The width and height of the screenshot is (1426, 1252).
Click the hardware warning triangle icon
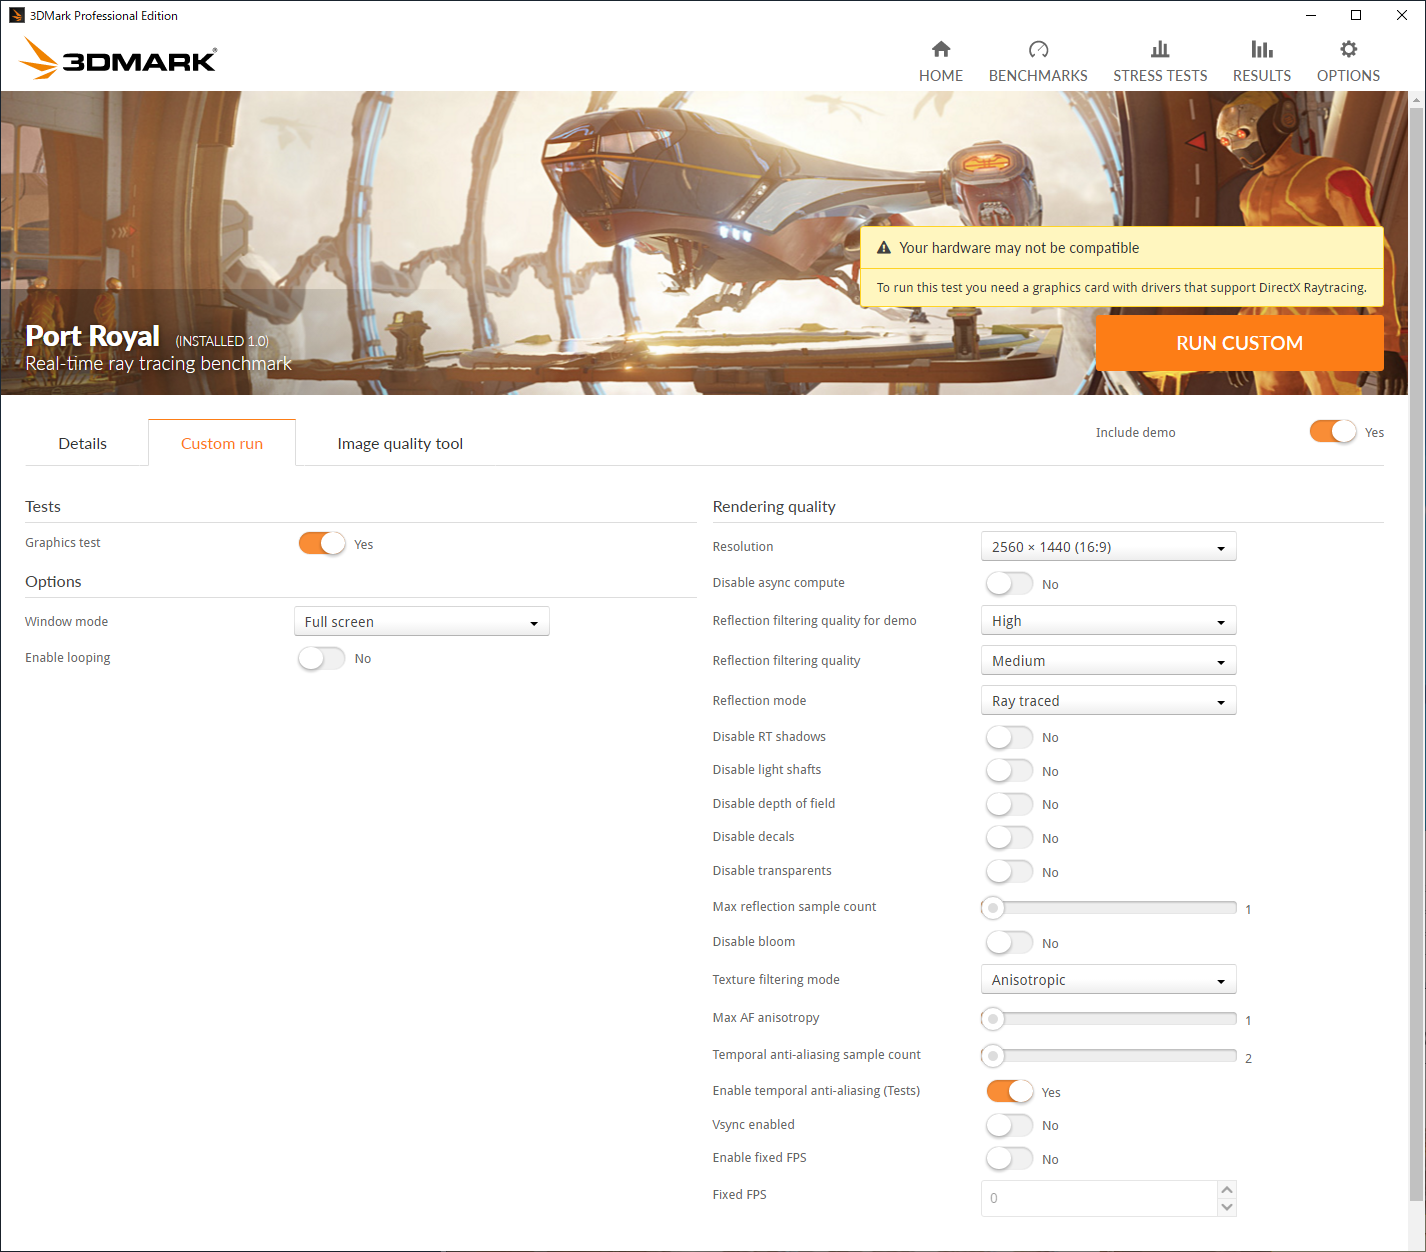(884, 248)
